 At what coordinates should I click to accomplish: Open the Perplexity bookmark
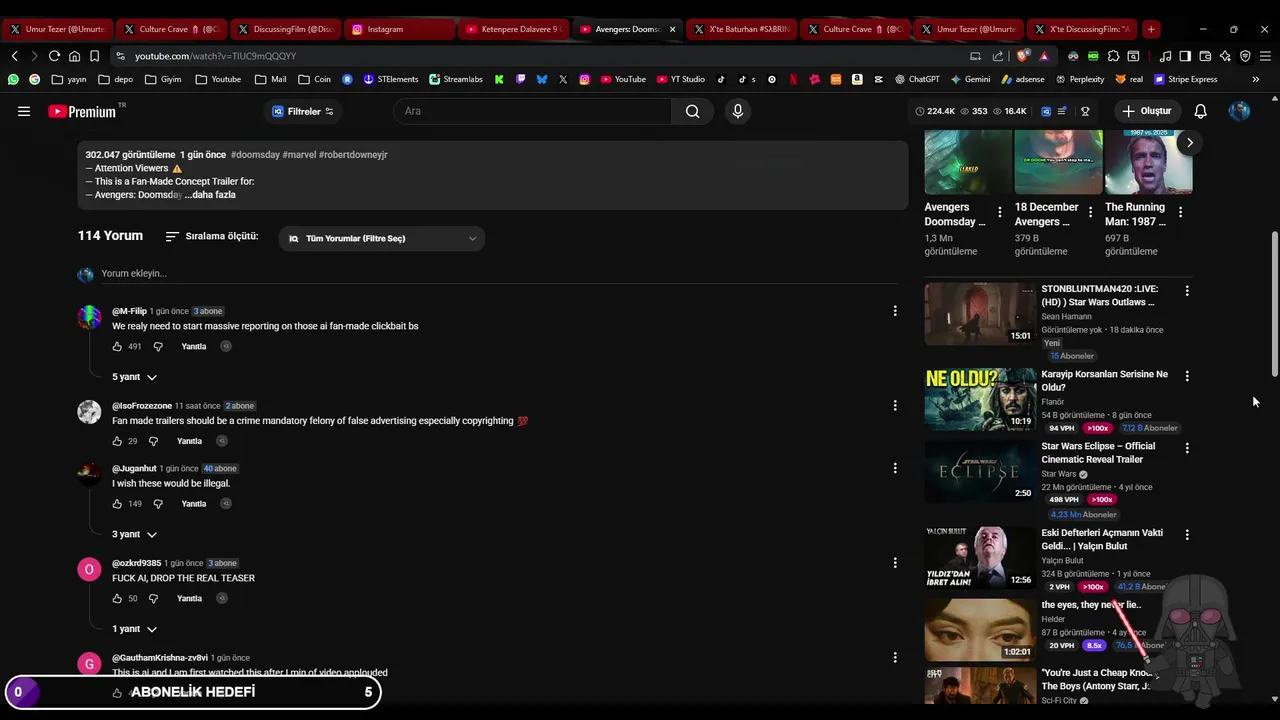[1079, 79]
